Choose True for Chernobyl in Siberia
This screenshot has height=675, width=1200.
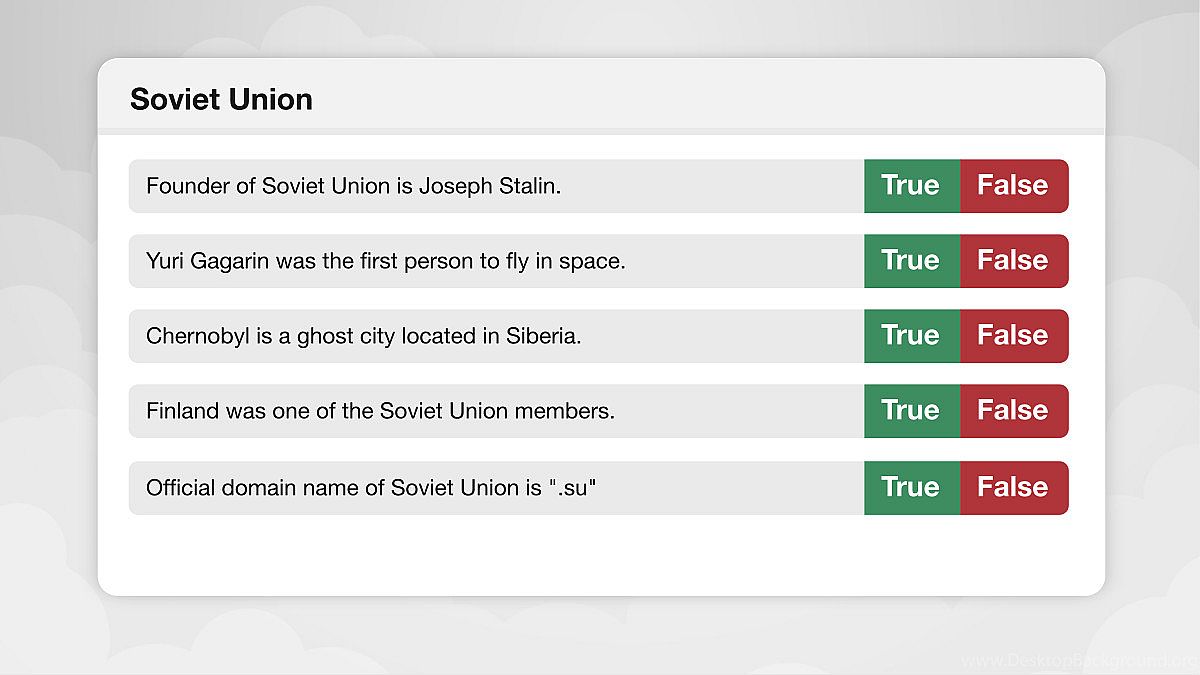911,336
